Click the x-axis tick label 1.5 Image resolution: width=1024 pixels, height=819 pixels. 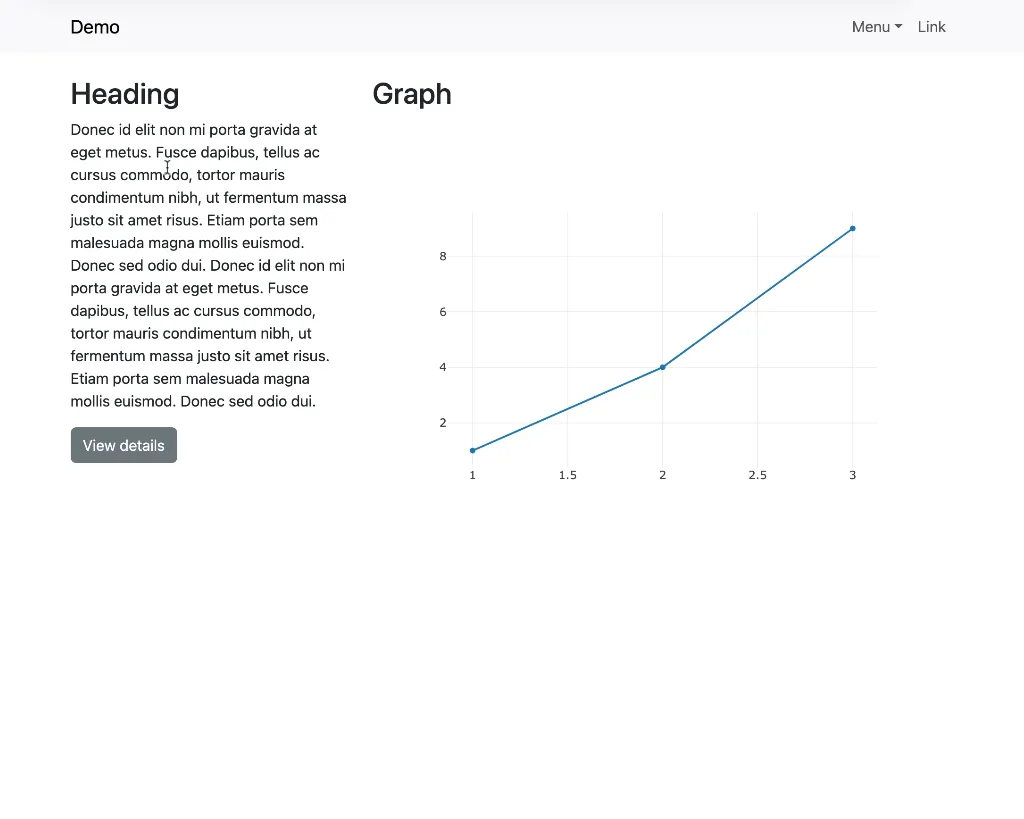(x=568, y=475)
